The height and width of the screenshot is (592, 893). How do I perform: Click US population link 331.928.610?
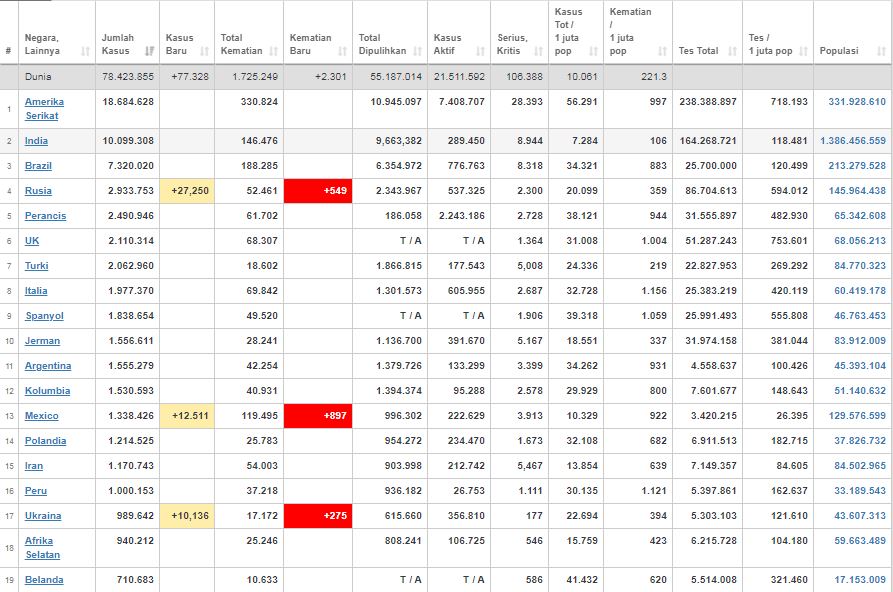coord(857,102)
